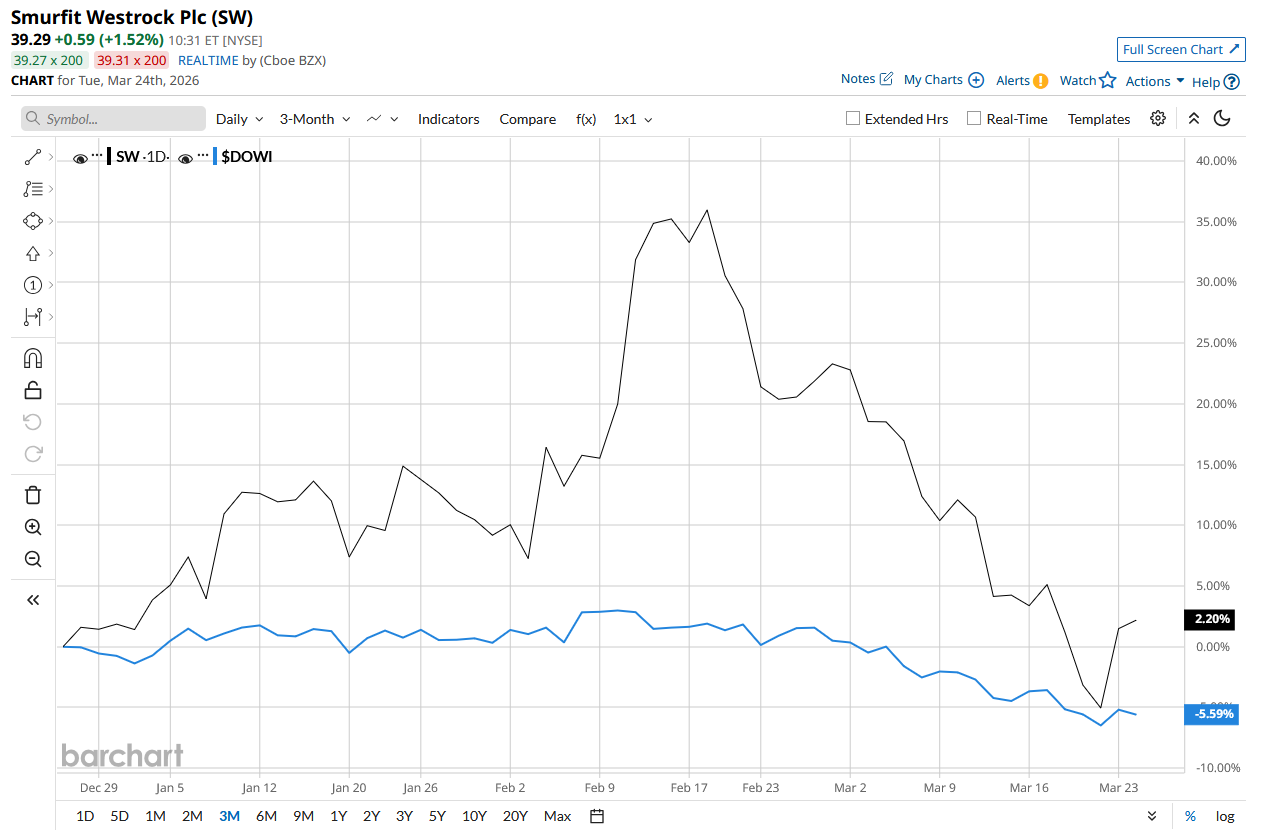Select the 20Y range tab
Image resolution: width=1266 pixels, height=830 pixels.
(515, 816)
